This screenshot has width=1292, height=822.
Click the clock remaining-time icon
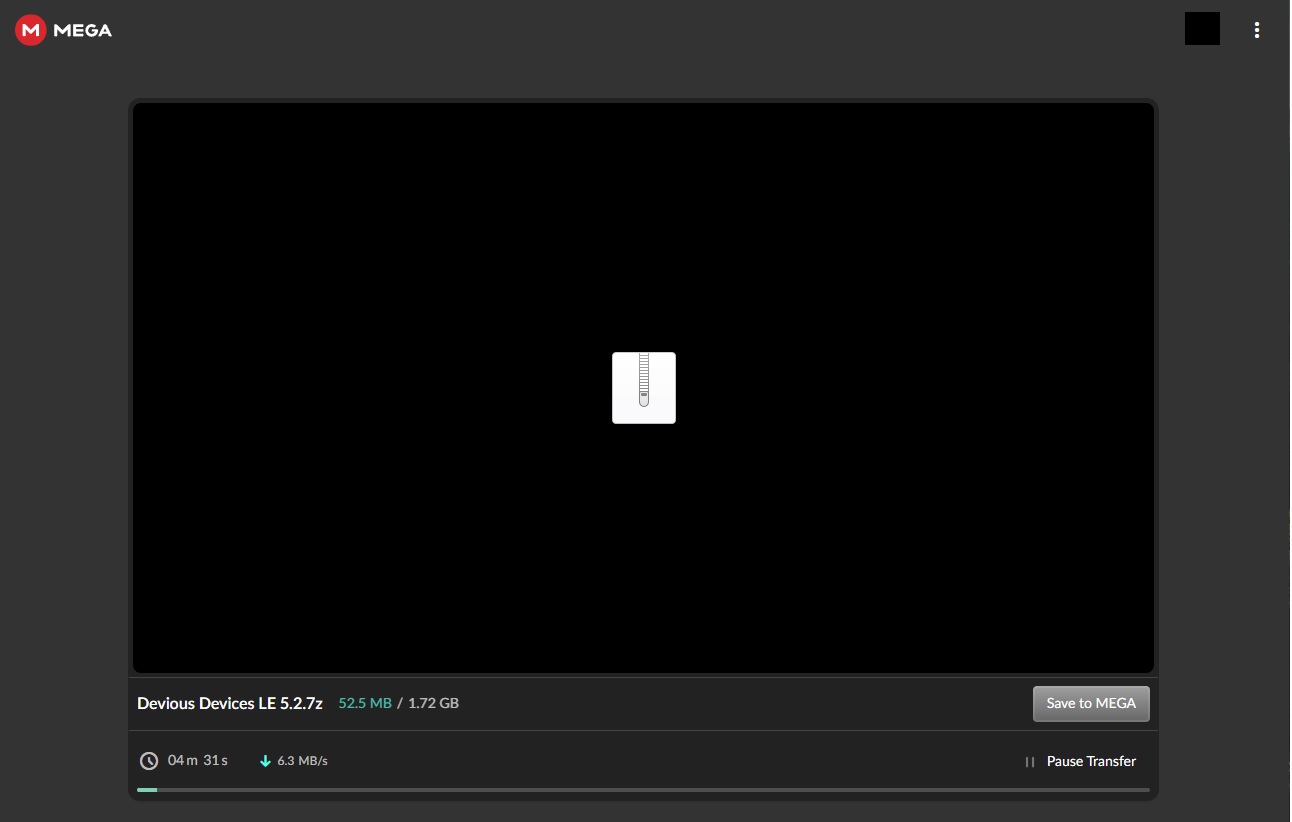[x=149, y=761]
